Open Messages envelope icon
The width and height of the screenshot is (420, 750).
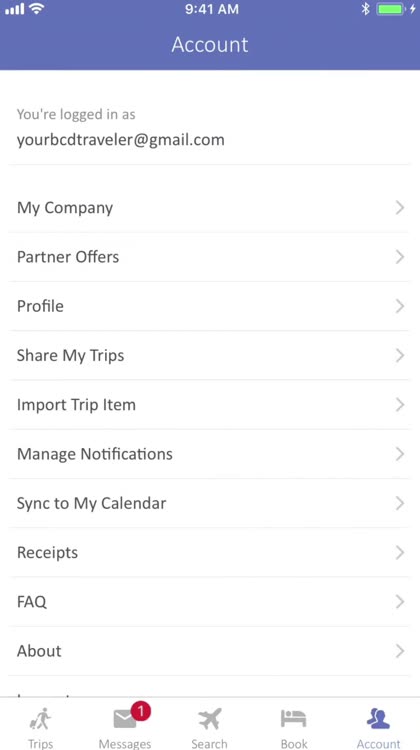point(125,719)
